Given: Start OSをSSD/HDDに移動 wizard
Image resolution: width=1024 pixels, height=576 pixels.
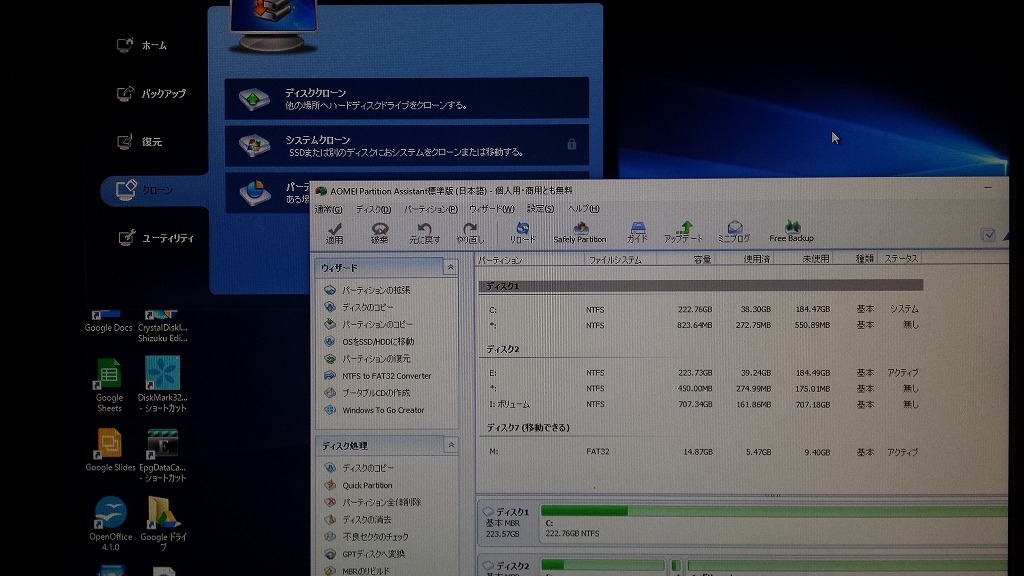Looking at the screenshot, I should (370, 342).
